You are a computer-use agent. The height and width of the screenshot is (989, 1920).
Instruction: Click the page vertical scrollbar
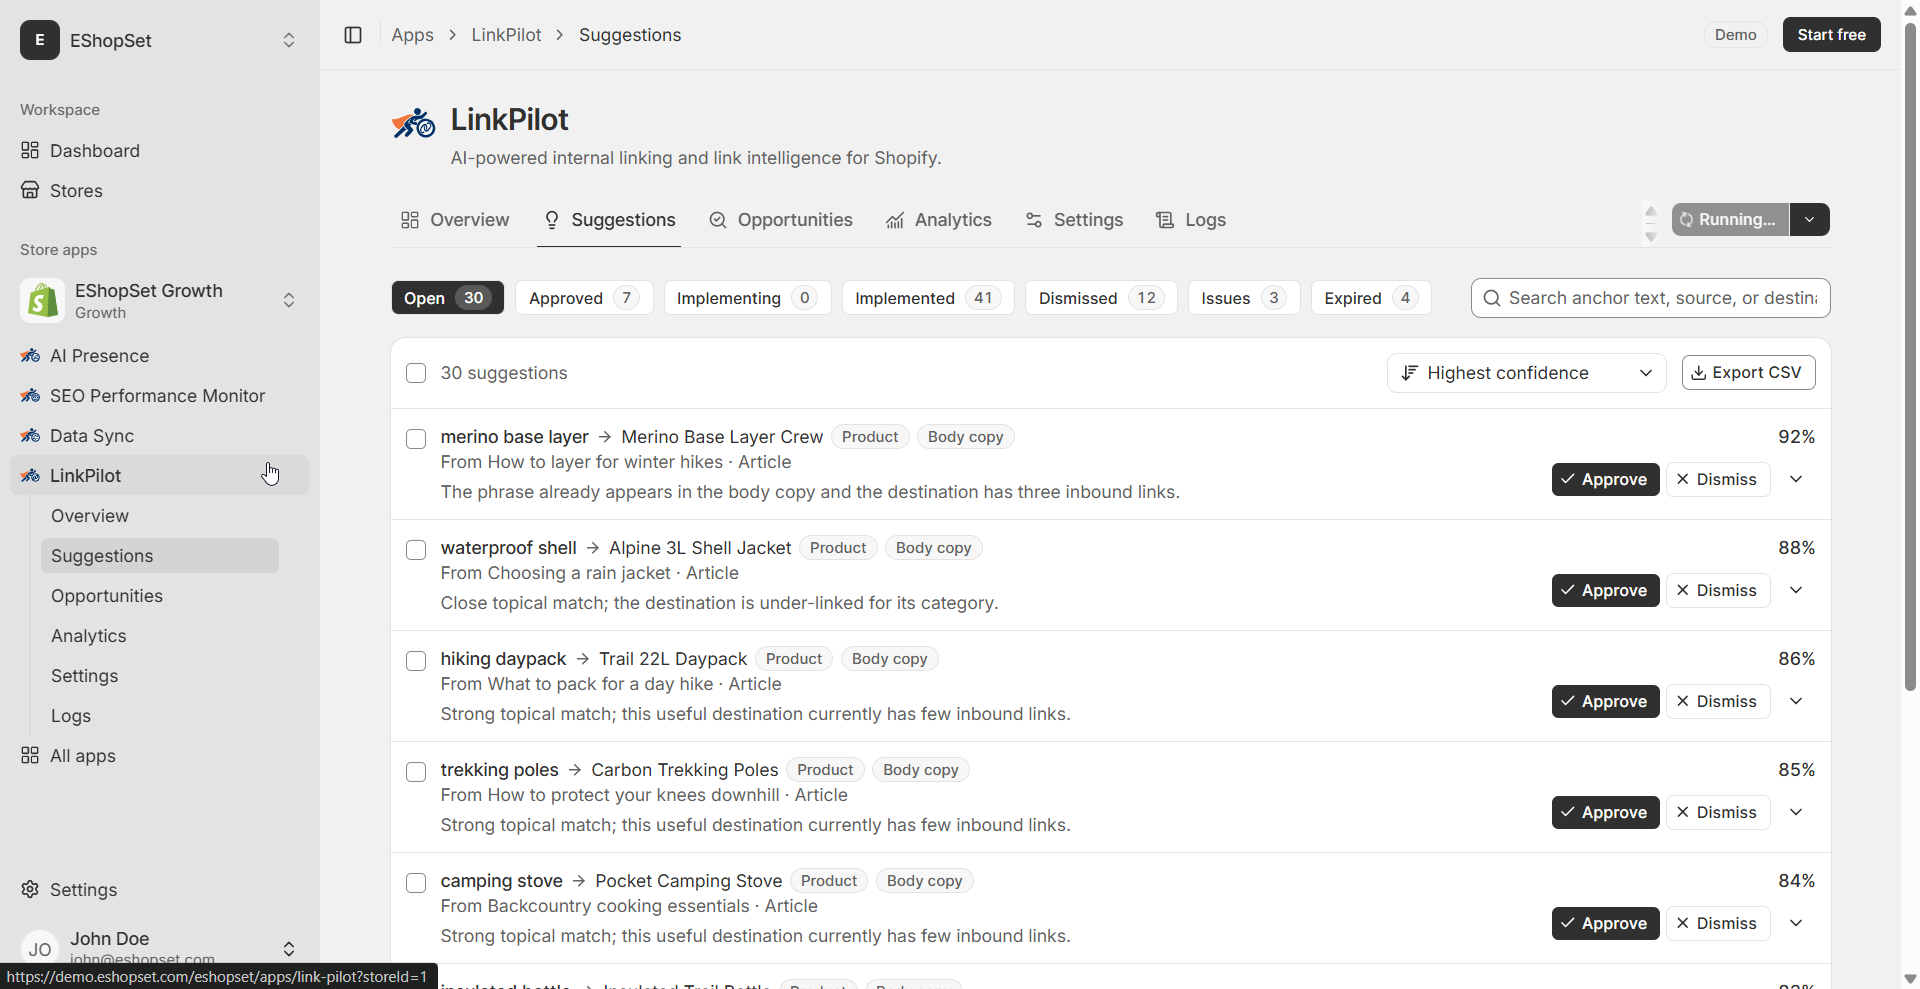(x=1910, y=355)
